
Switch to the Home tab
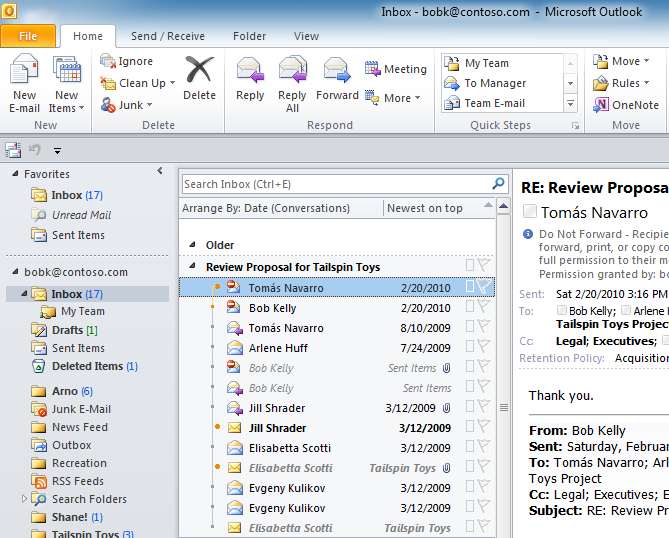click(88, 36)
